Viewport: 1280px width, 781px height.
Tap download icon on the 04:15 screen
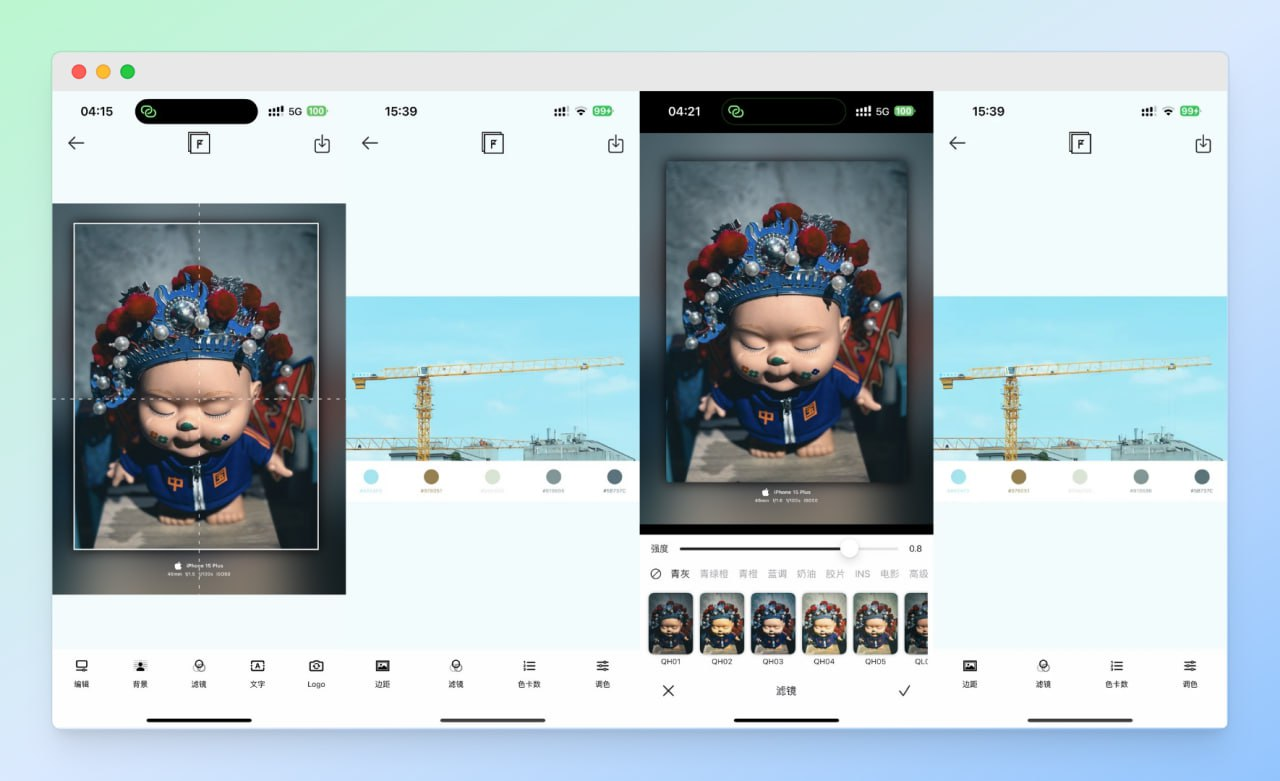(322, 144)
